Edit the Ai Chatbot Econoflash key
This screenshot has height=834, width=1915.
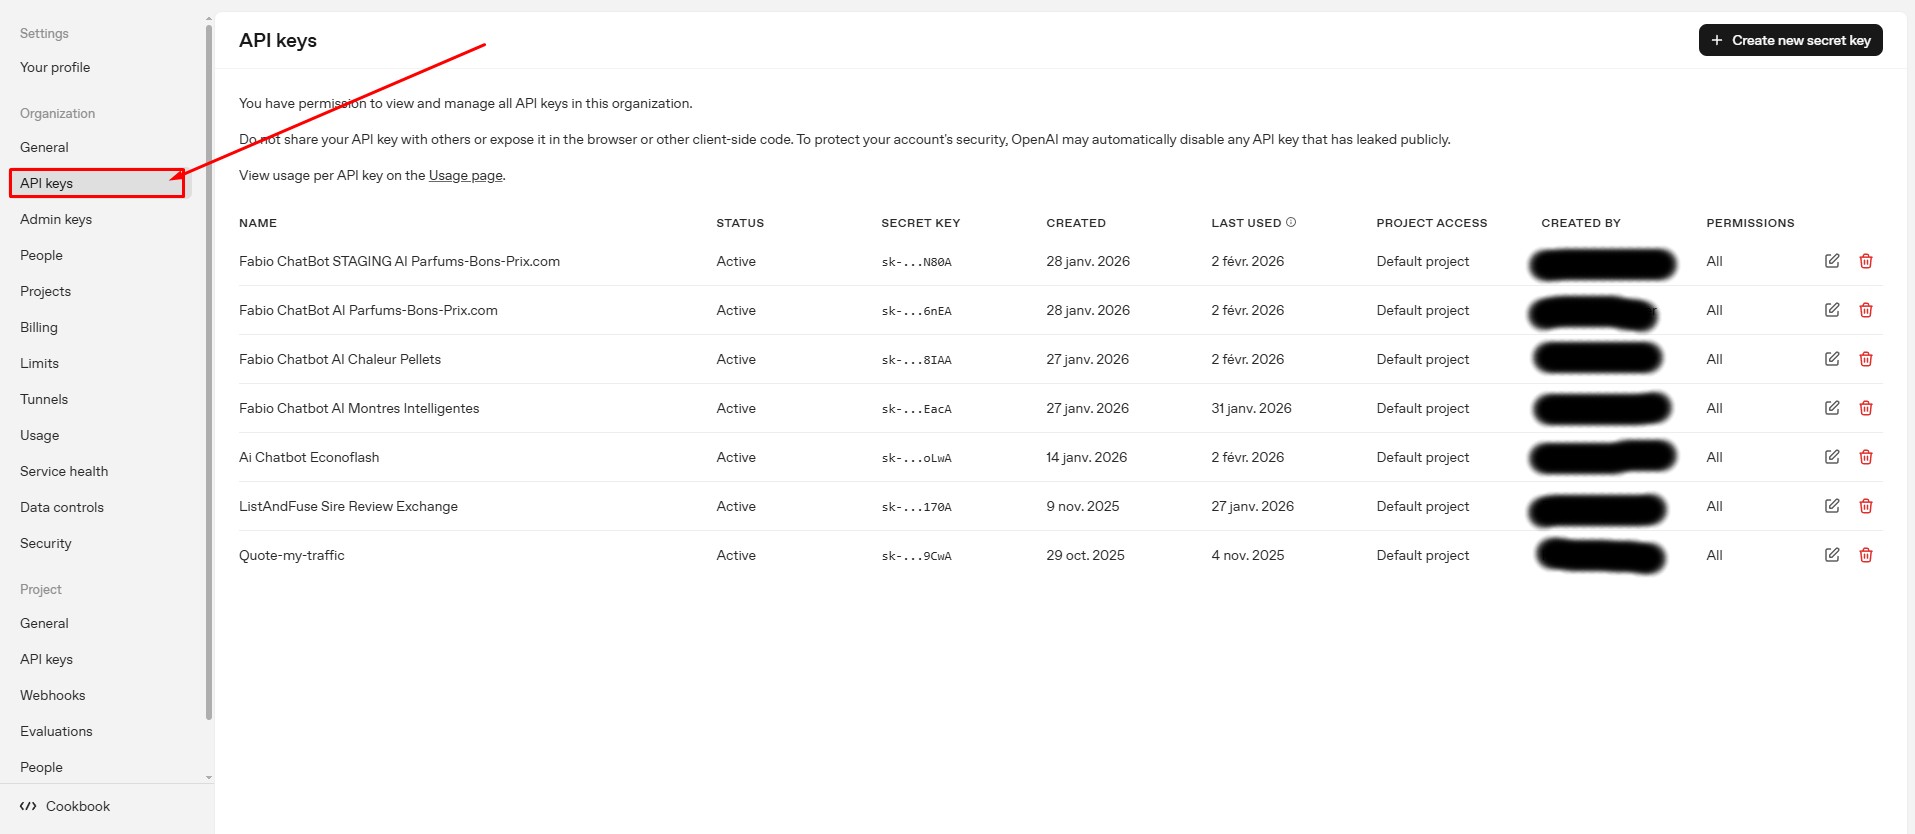tap(1832, 457)
